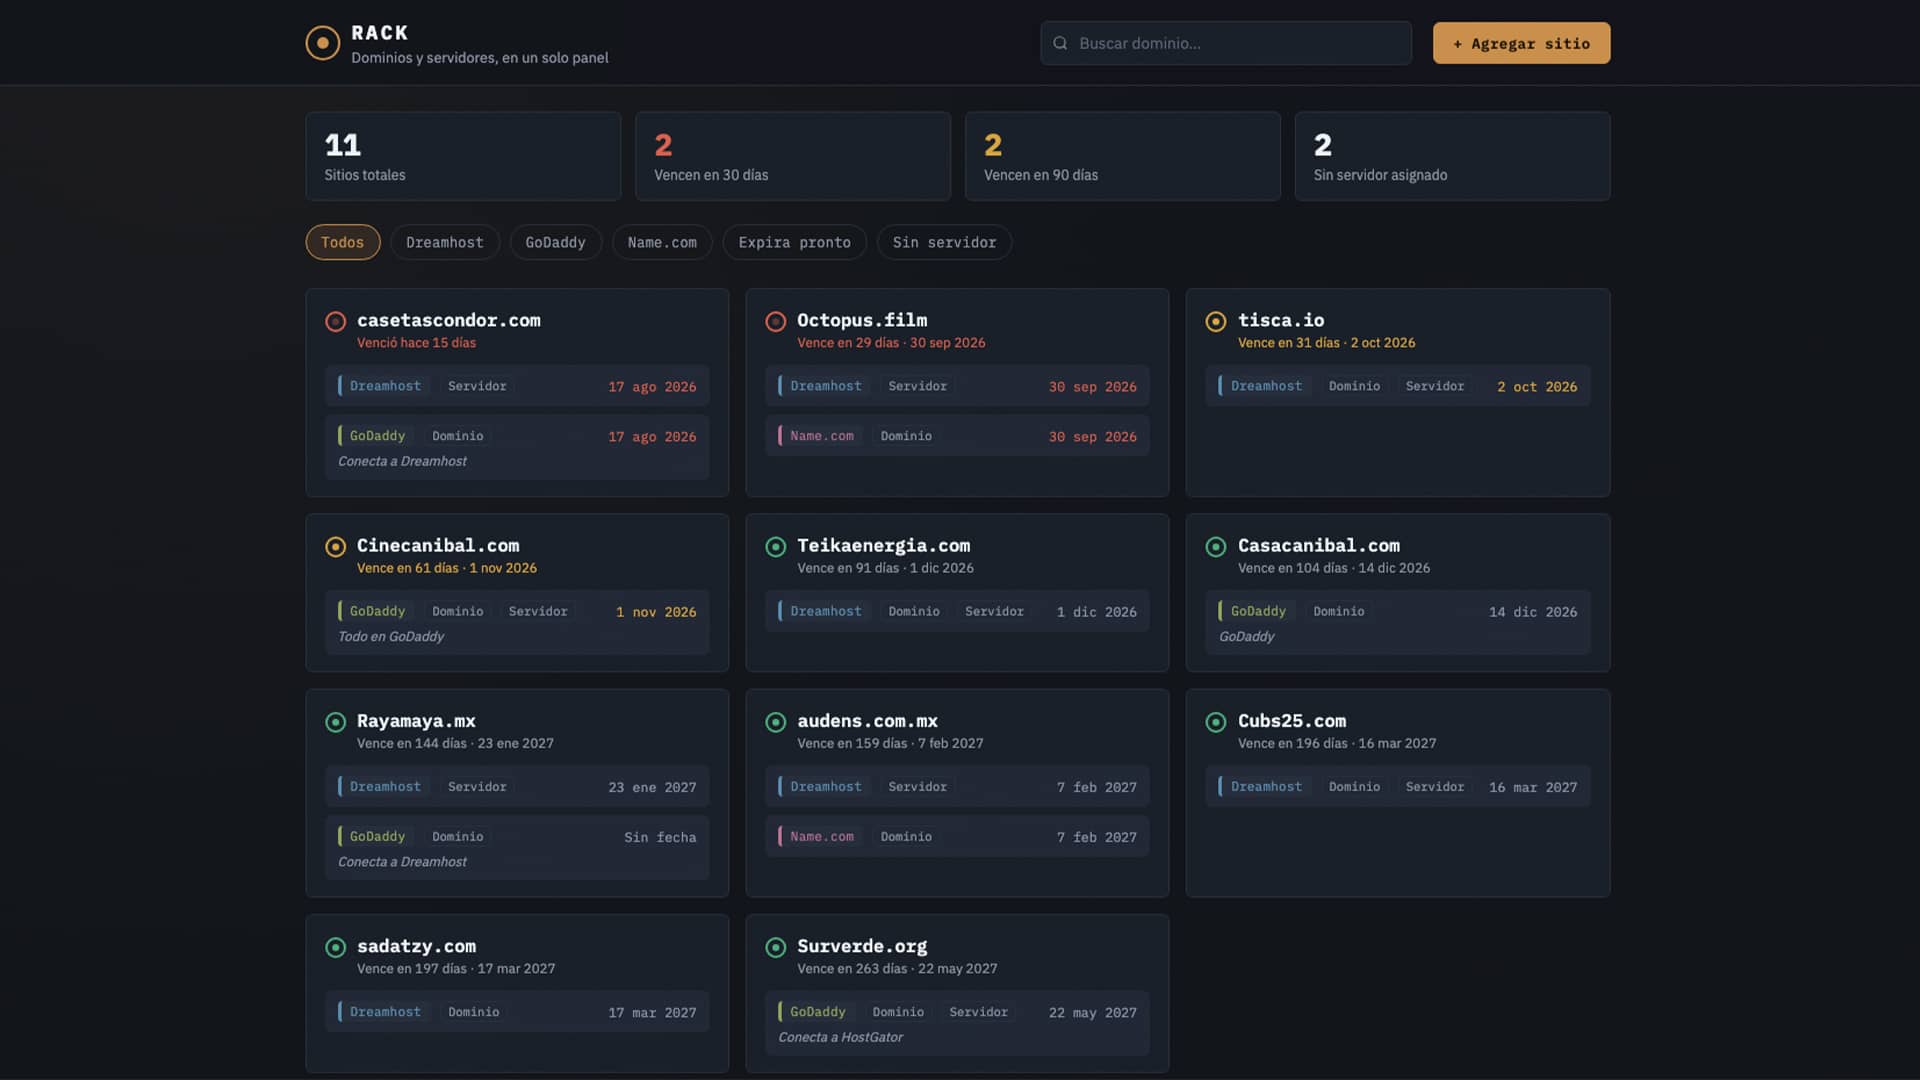The height and width of the screenshot is (1080, 1920).
Task: Click 'Venció hace 15 días' in casetascondor.com
Action: point(416,343)
